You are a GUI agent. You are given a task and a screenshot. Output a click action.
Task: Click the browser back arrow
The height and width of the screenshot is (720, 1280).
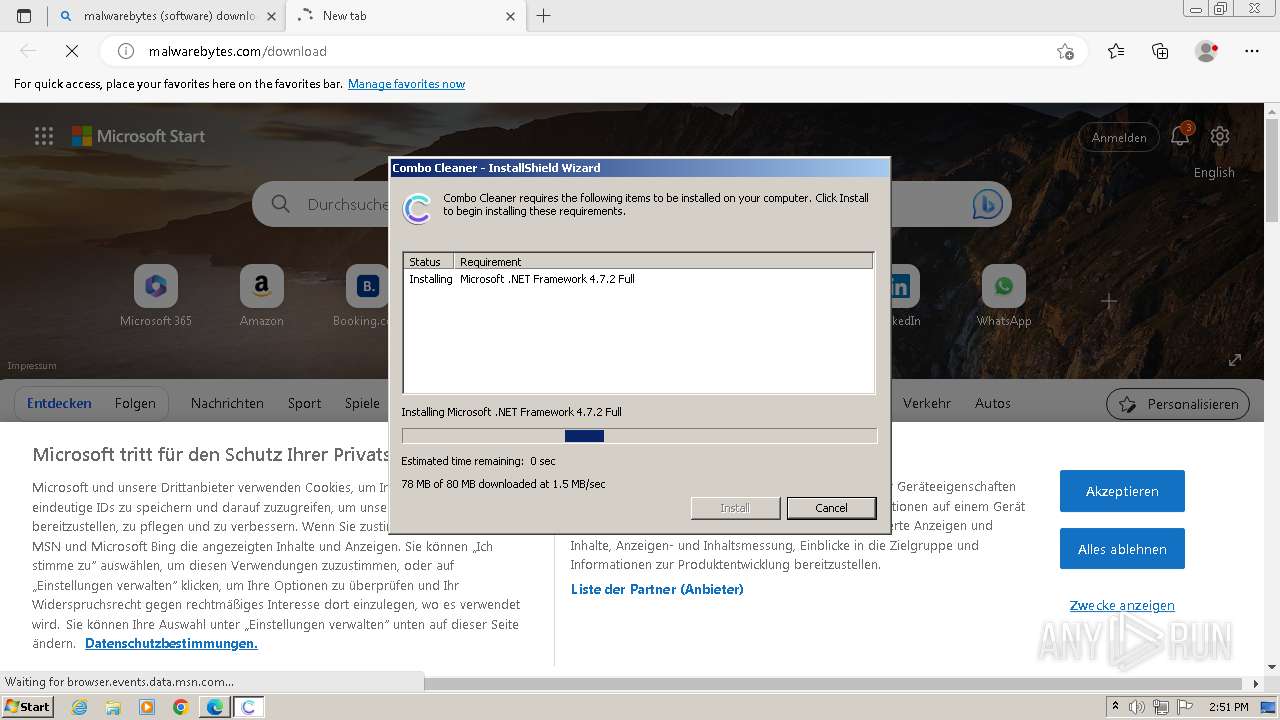tap(28, 51)
